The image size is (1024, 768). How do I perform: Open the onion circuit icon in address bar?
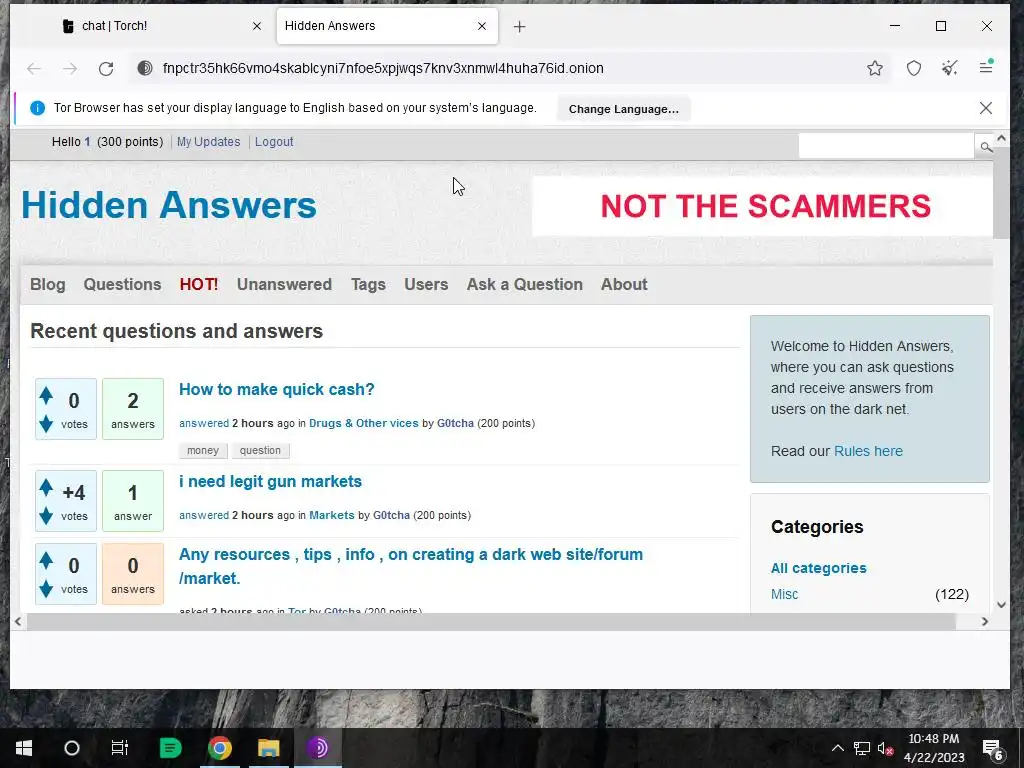pos(145,68)
